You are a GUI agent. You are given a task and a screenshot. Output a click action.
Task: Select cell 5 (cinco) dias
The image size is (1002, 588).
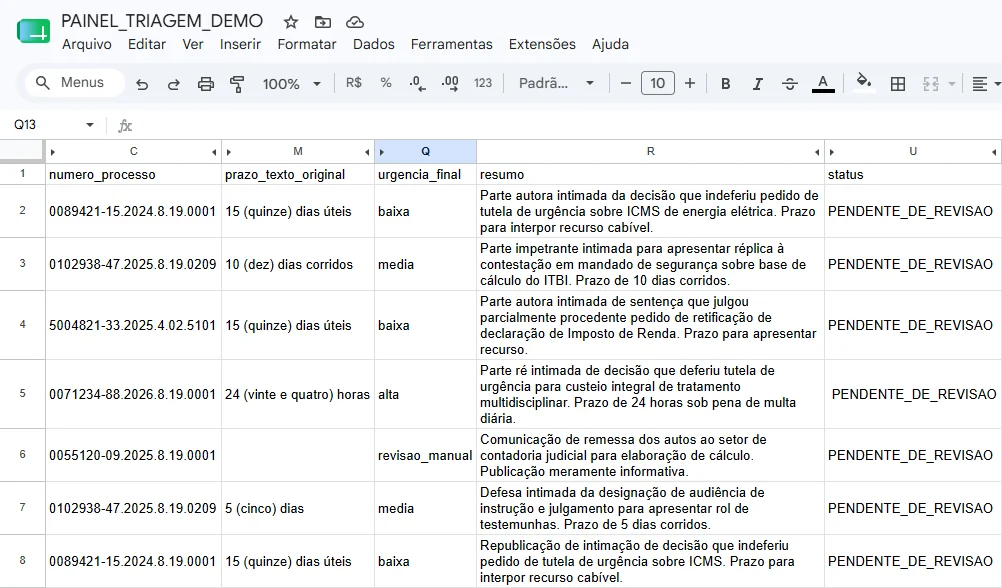click(298, 508)
